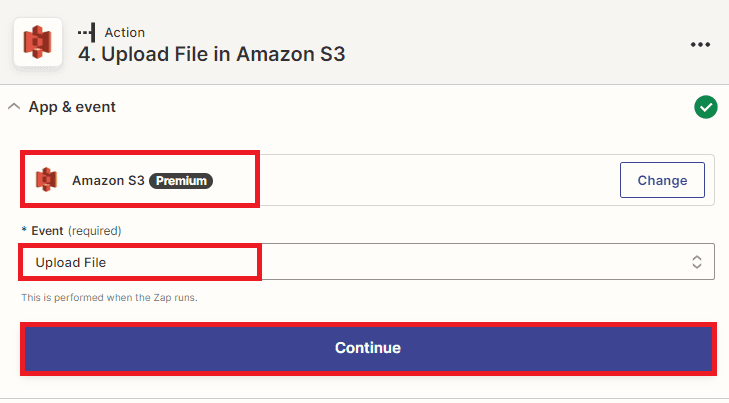The width and height of the screenshot is (729, 403).
Task: Click the (required) text next to Event
Action: [94, 230]
